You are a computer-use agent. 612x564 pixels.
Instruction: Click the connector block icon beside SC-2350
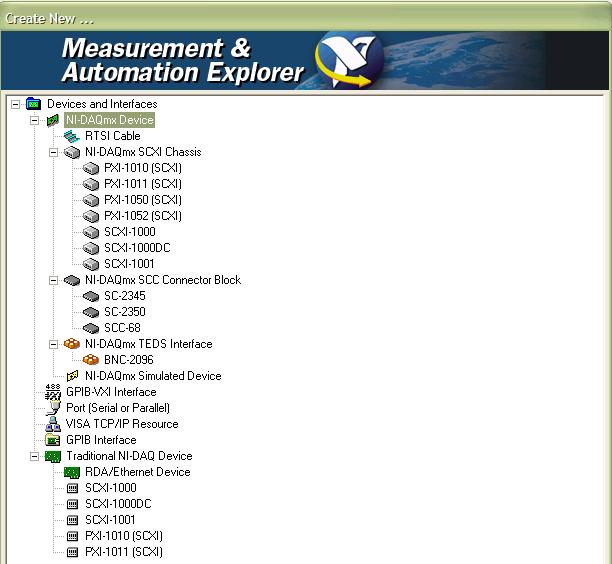pyautogui.click(x=91, y=312)
